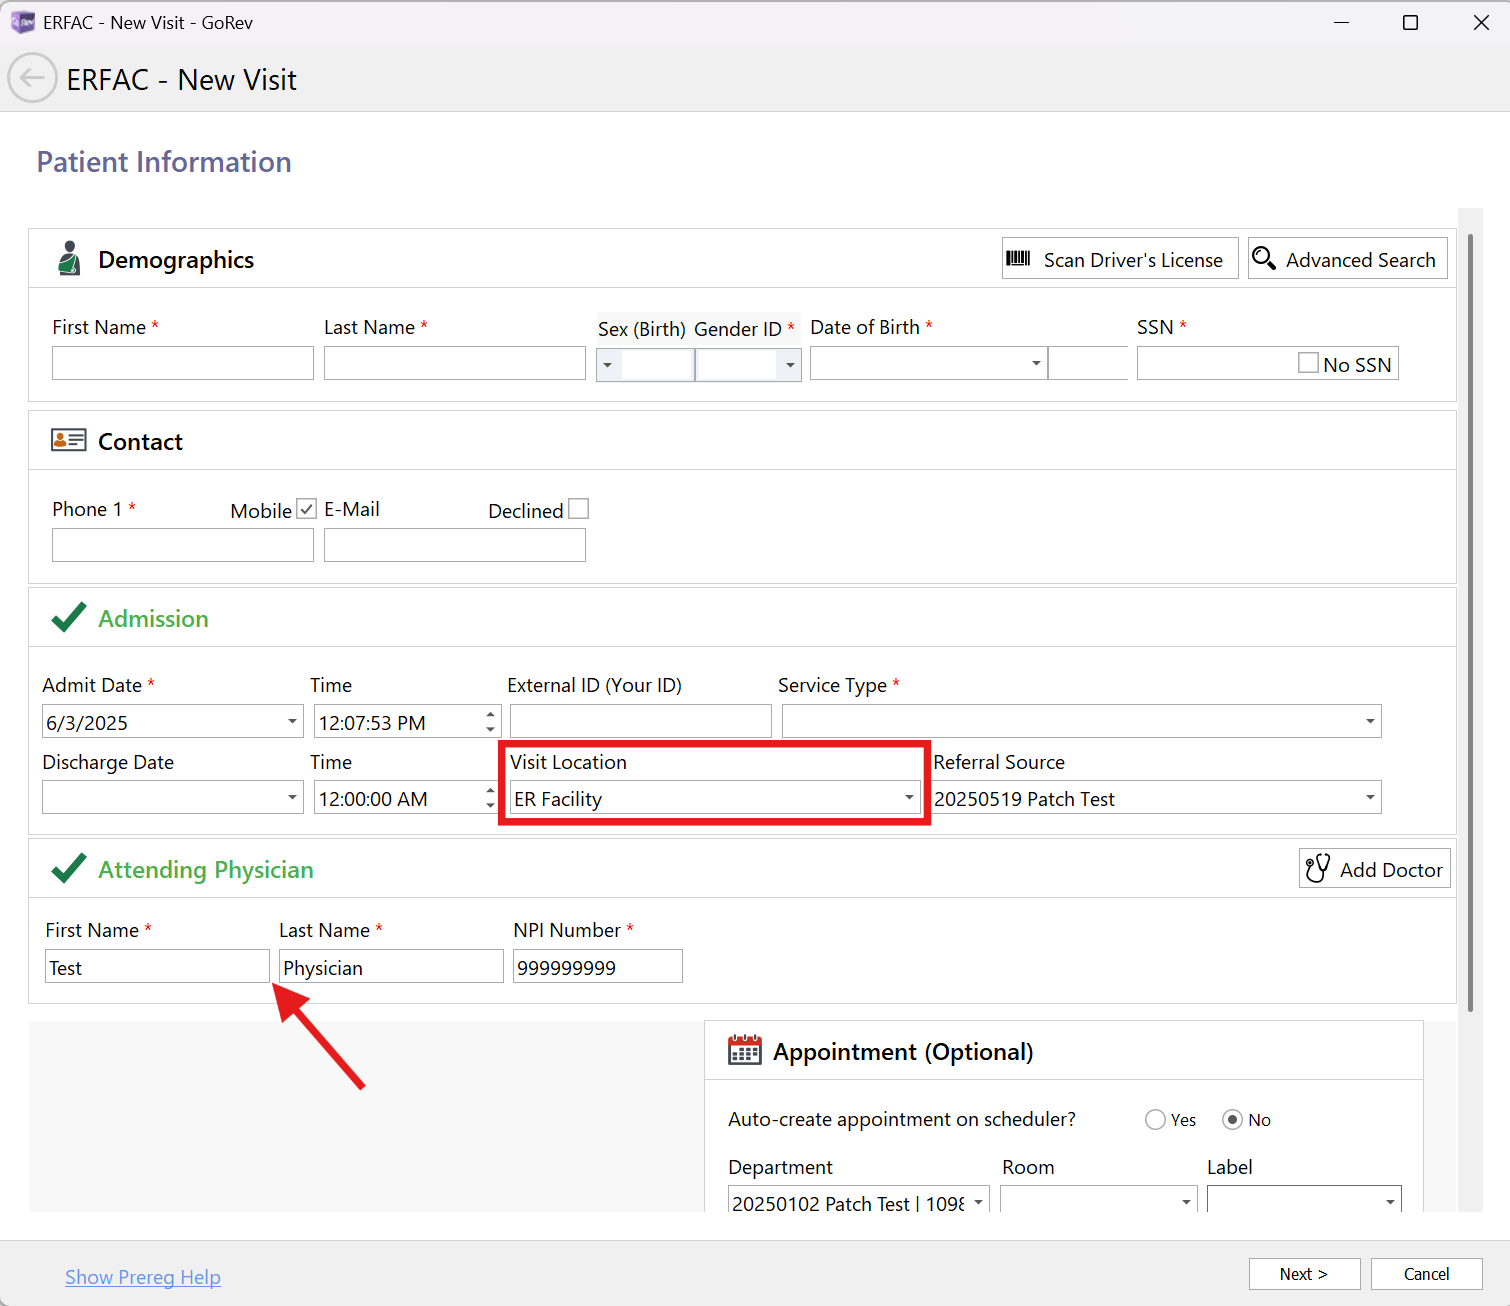Click the back arrow icon
This screenshot has width=1510, height=1306.
(x=32, y=78)
